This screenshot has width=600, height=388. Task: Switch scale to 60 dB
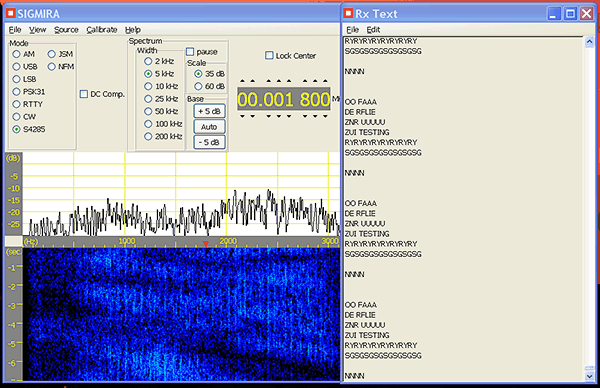(198, 86)
